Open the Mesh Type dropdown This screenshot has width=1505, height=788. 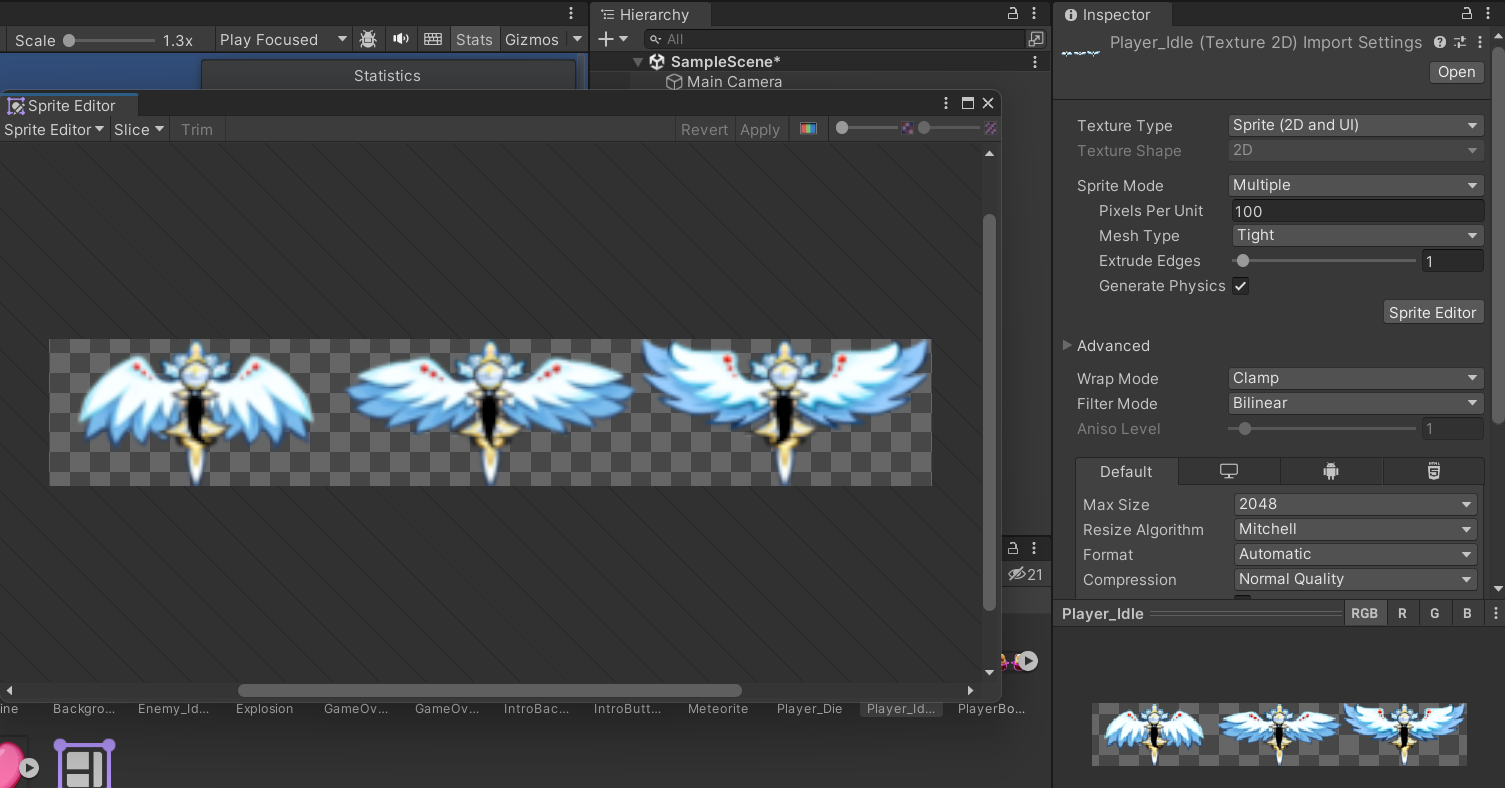click(x=1358, y=235)
